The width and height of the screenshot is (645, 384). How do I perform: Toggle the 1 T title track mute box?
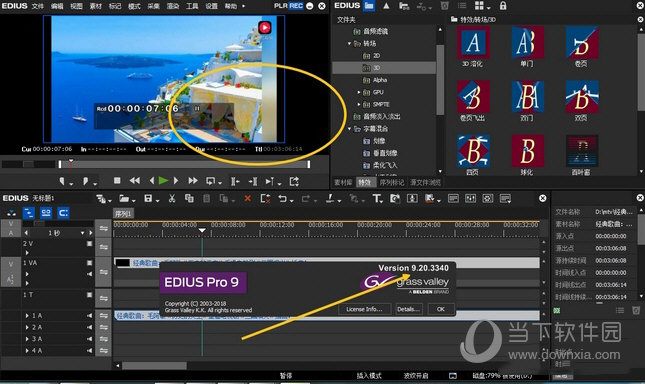(x=90, y=295)
